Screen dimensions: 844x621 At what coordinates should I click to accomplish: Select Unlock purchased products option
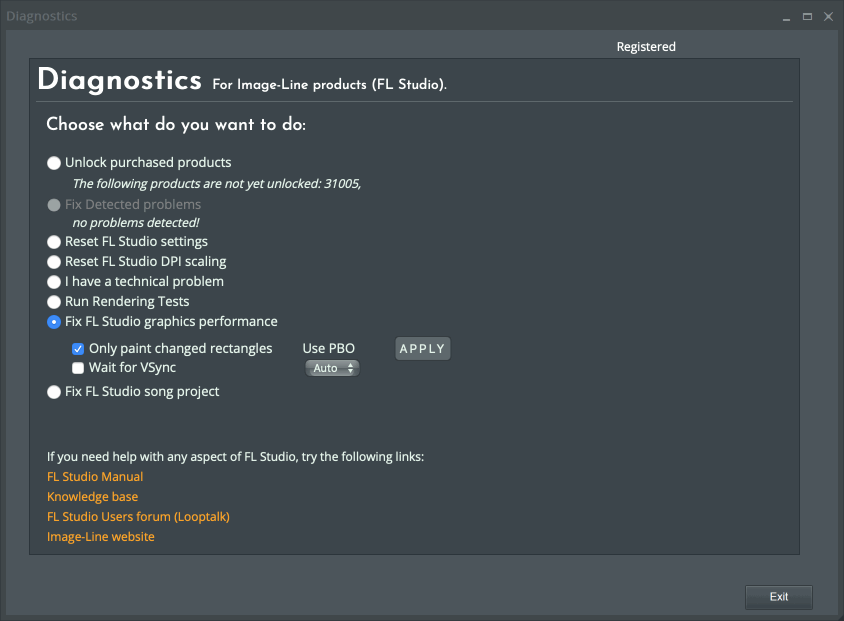54,163
